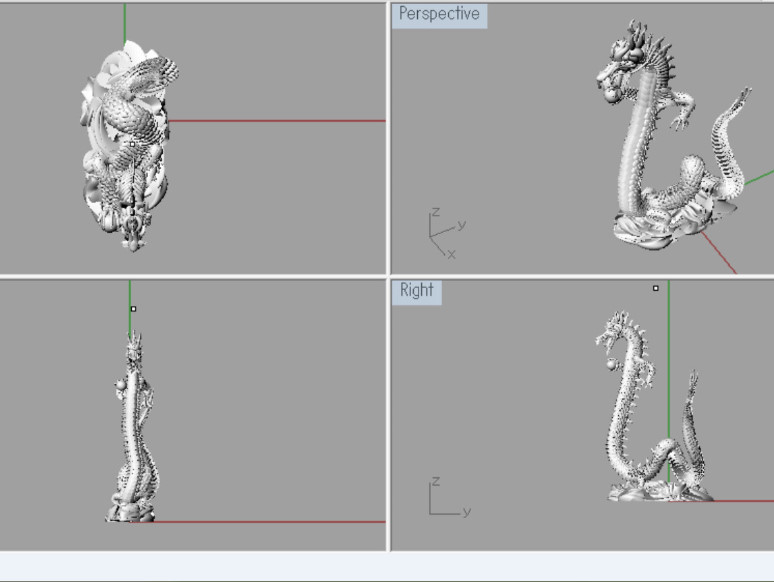Screen dimensions: 774x582
Task: Click the dragon model in Perspective viewport
Action: coord(674,137)
